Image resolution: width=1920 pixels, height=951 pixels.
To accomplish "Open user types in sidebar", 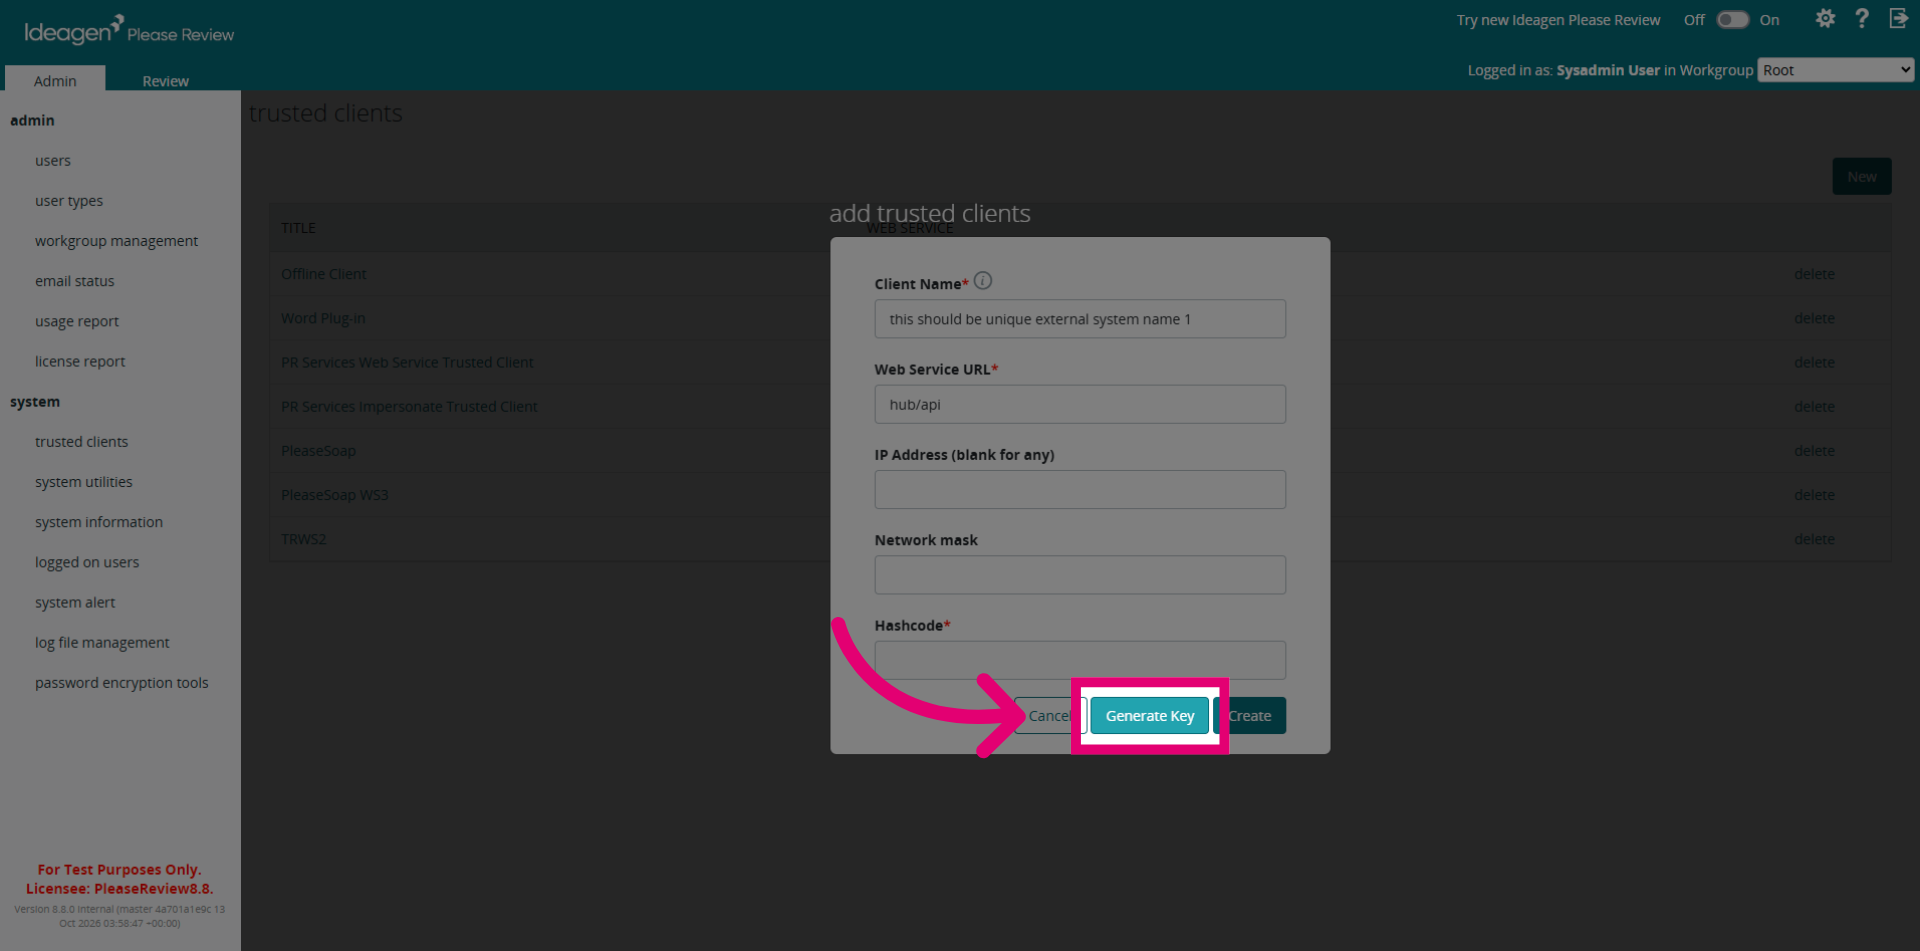I will tap(69, 201).
